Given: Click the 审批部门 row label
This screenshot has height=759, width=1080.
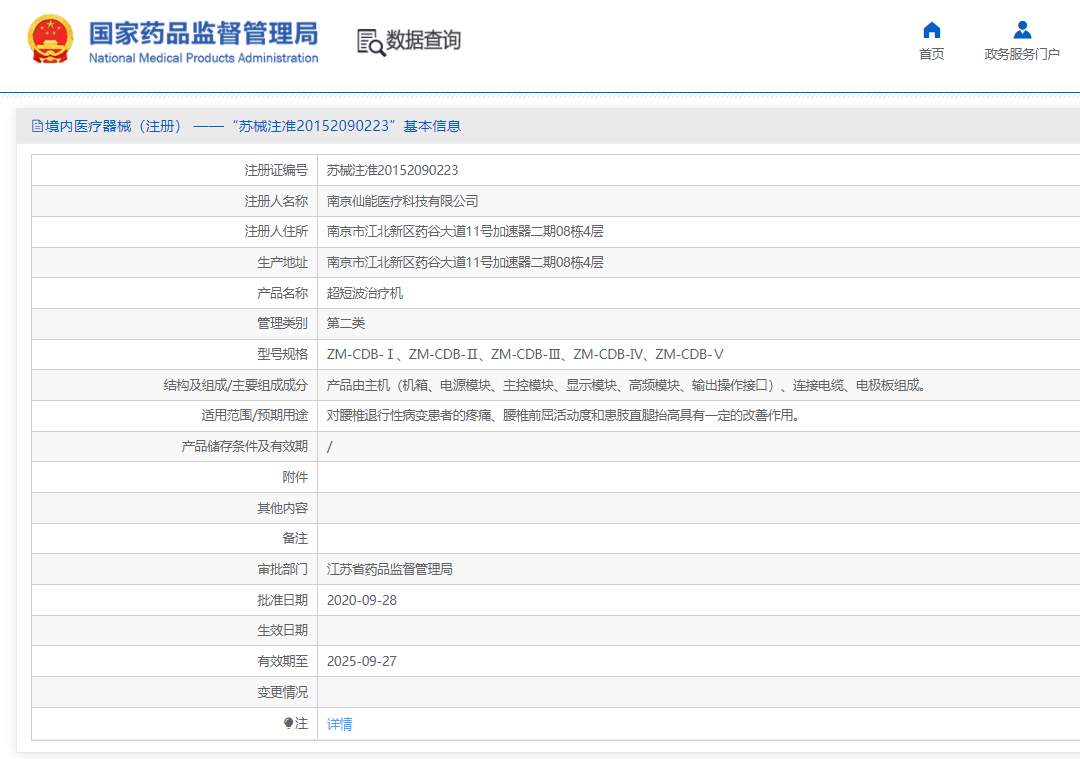Looking at the screenshot, I should tap(282, 569).
